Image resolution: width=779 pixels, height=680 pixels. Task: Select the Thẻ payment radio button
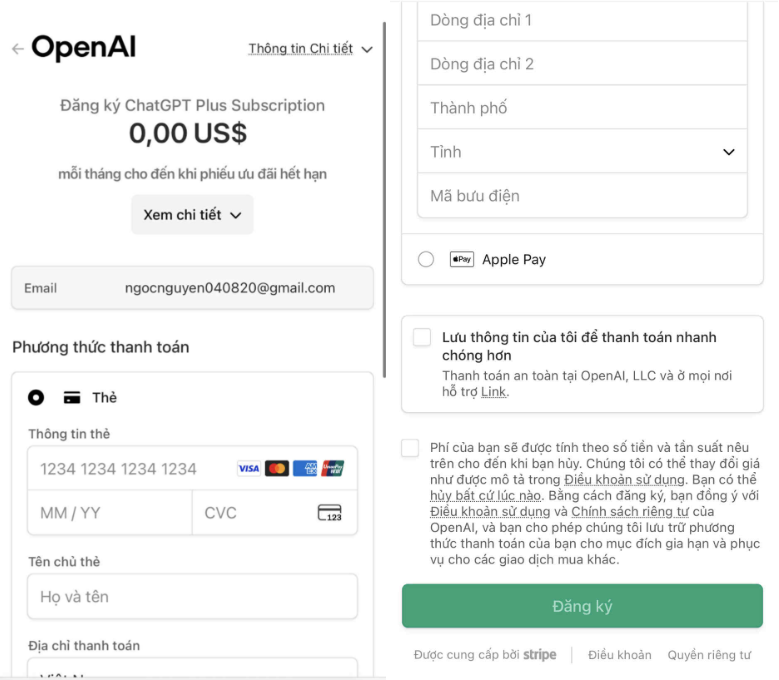tap(36, 397)
